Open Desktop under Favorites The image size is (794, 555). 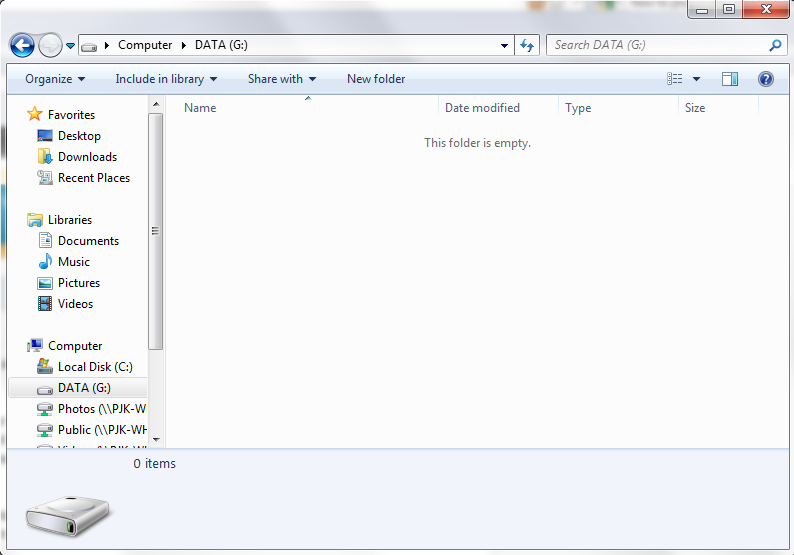(80, 136)
